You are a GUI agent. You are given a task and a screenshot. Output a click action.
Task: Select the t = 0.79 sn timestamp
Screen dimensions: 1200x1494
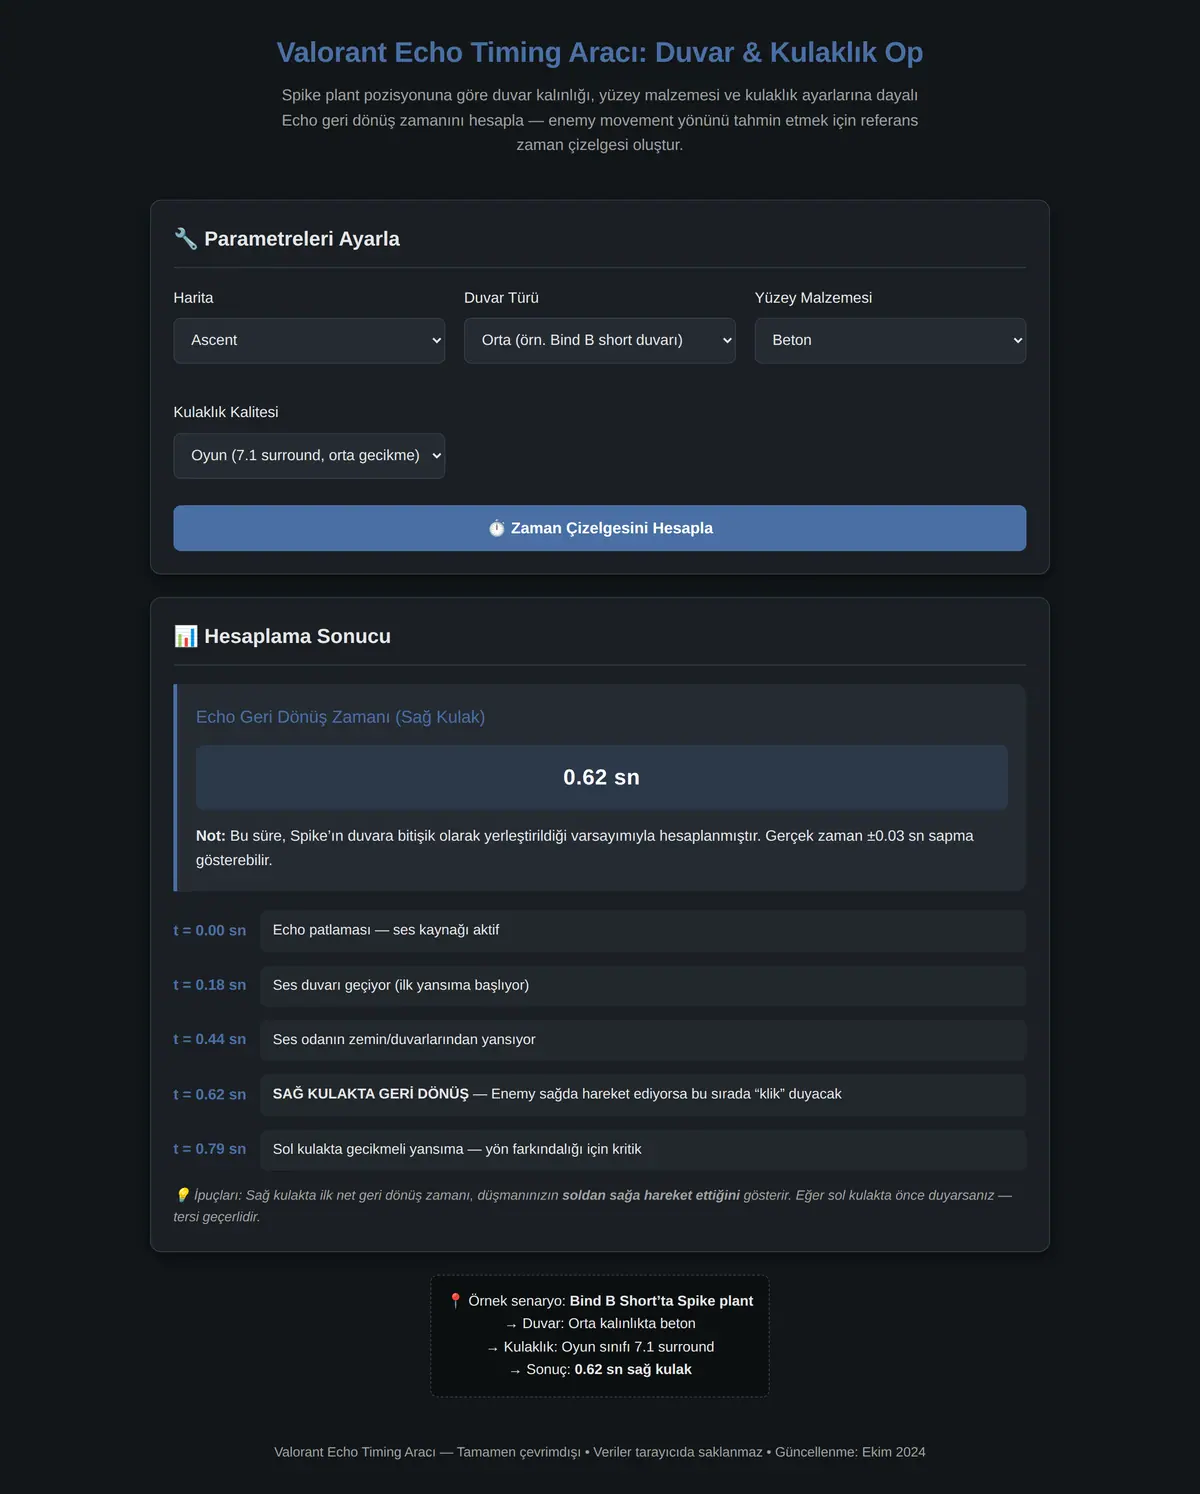pyautogui.click(x=209, y=1149)
